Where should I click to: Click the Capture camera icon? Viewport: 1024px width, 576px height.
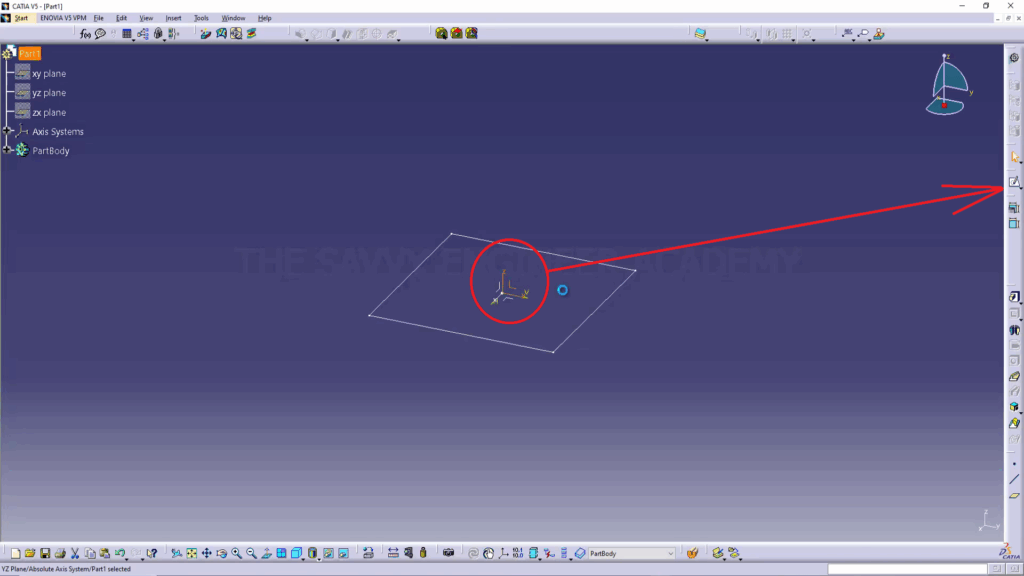coord(448,553)
